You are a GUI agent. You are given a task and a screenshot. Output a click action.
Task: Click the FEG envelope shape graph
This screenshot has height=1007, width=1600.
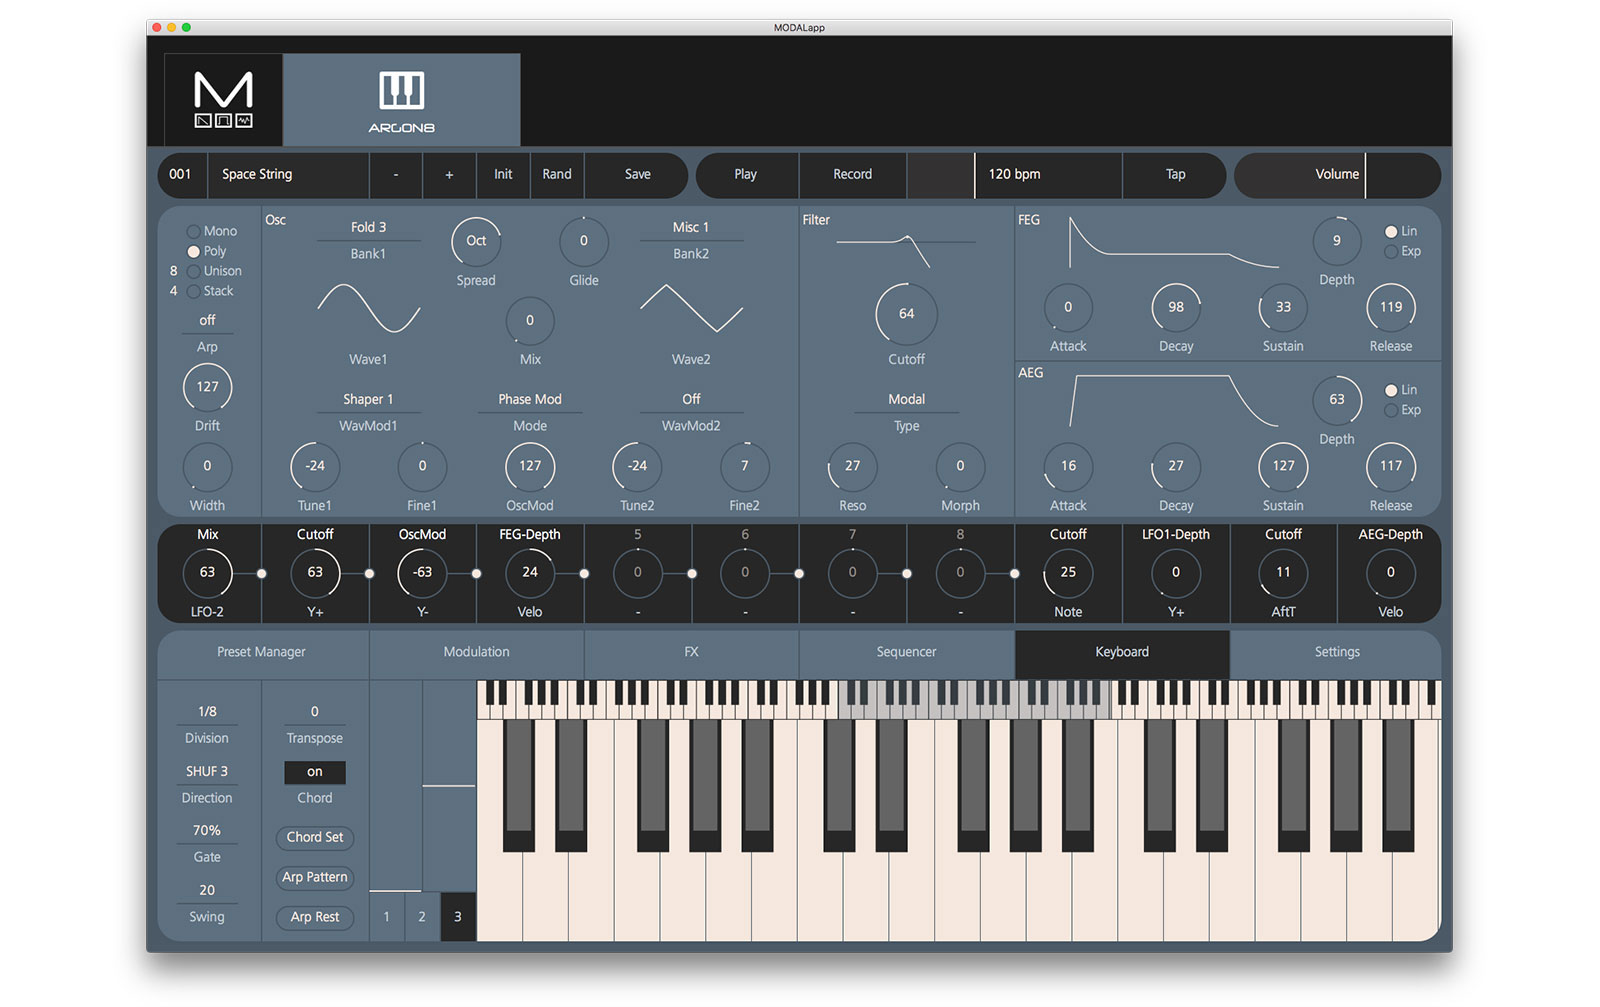[1174, 243]
